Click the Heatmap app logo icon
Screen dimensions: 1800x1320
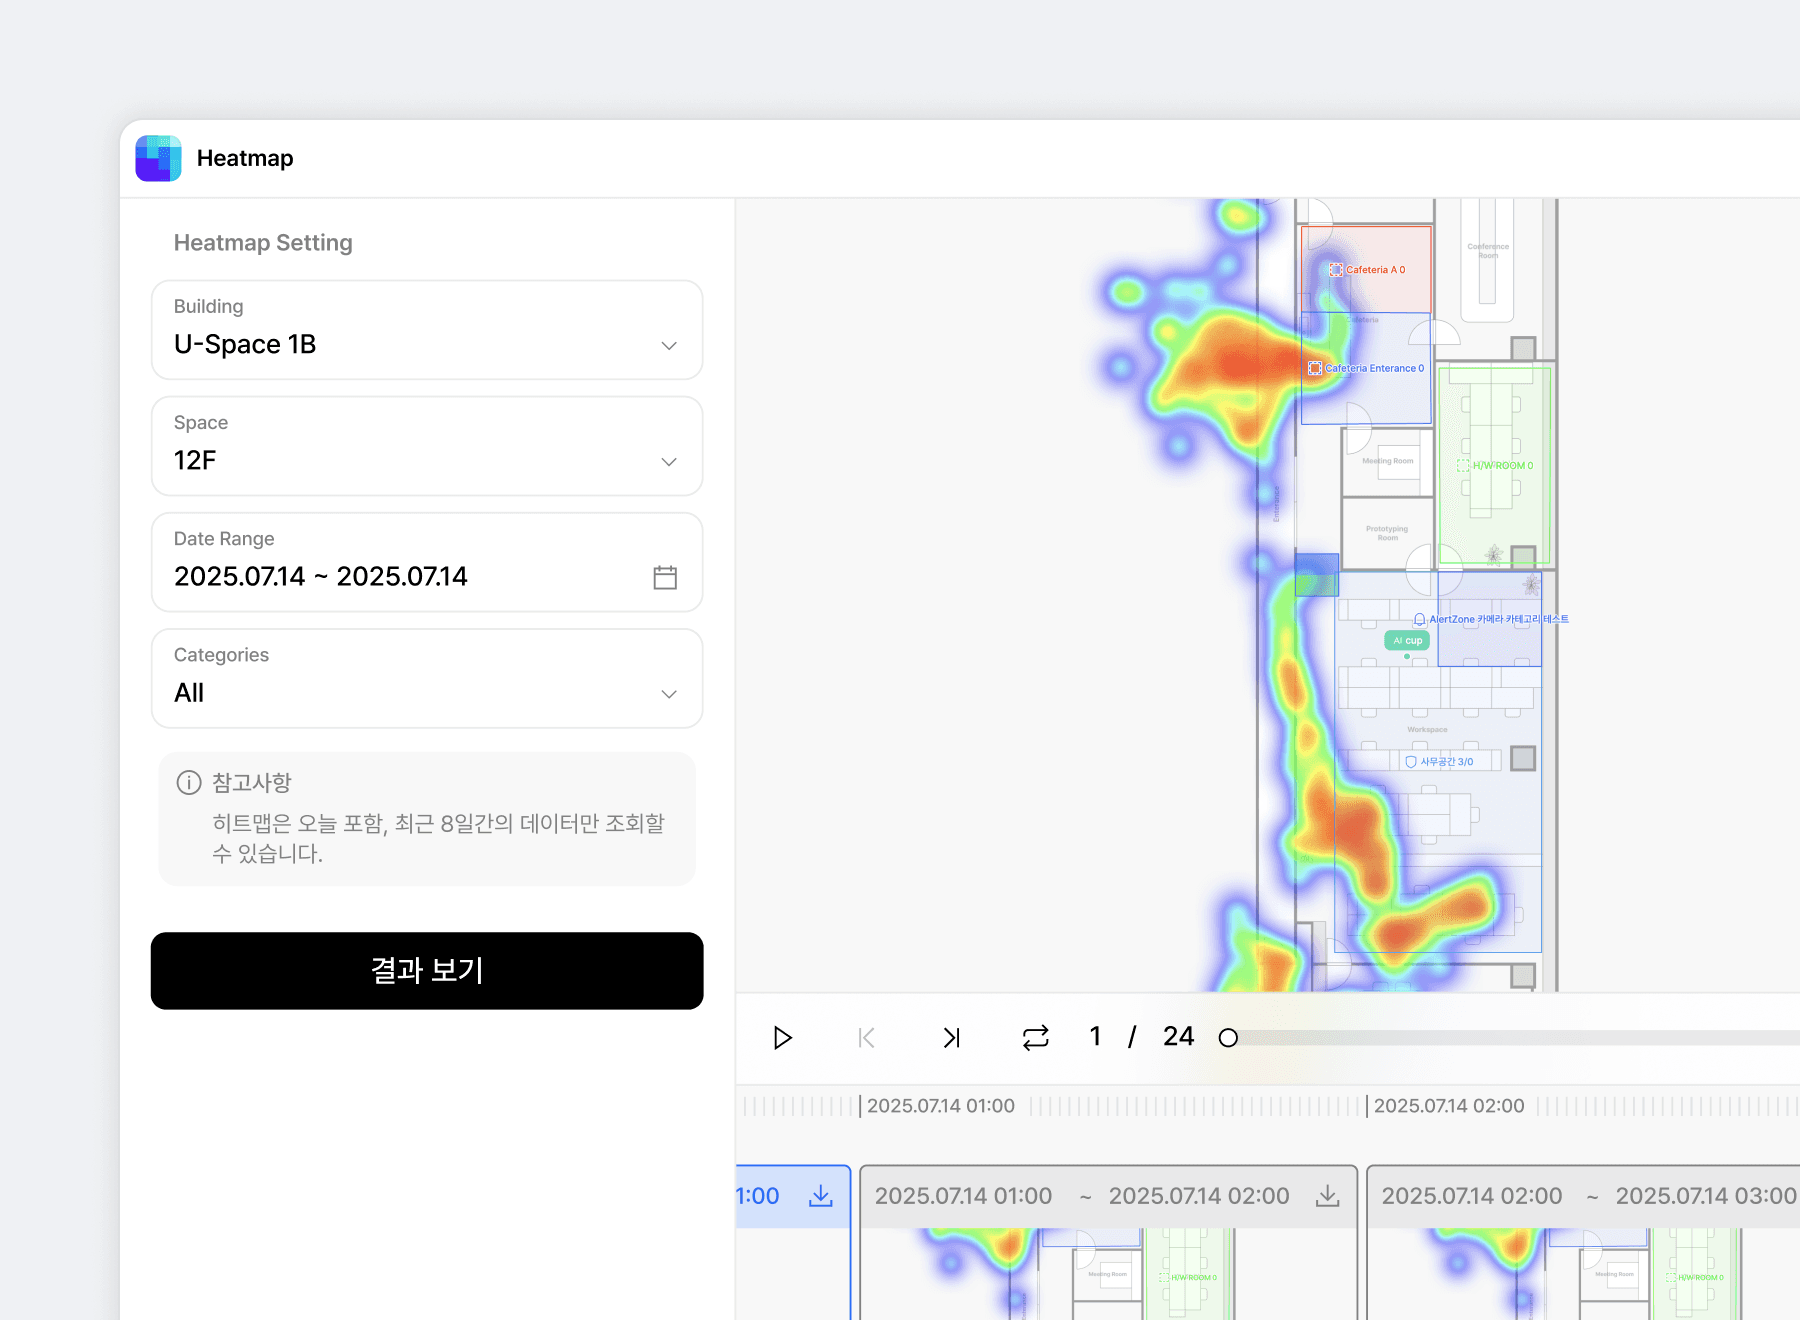click(x=158, y=158)
